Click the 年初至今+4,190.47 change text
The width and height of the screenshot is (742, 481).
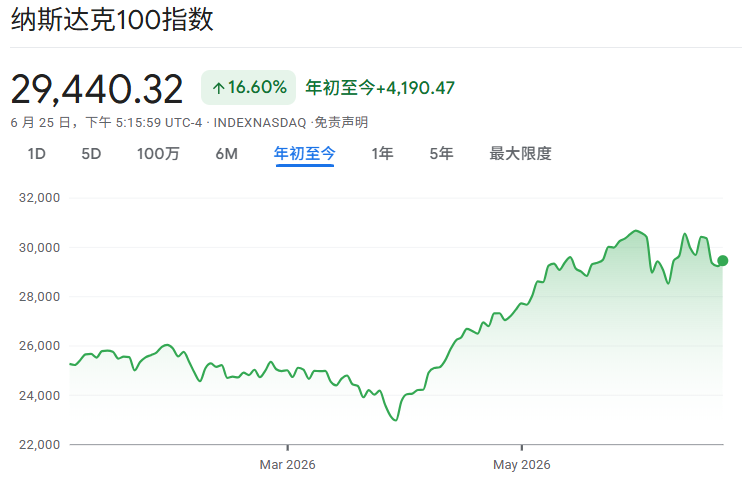tap(380, 88)
